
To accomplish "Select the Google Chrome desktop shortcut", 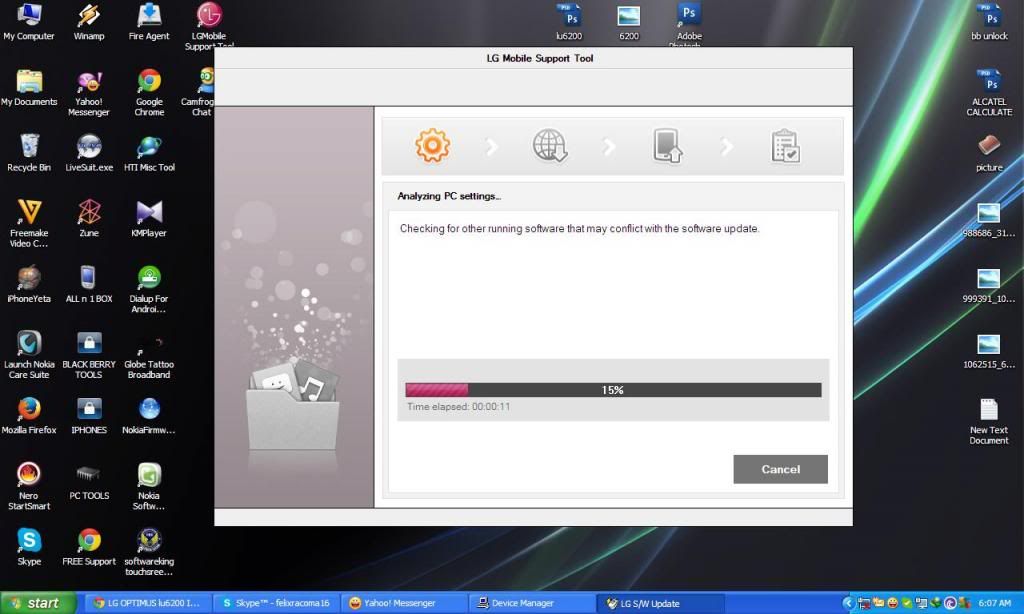I will pyautogui.click(x=149, y=93).
